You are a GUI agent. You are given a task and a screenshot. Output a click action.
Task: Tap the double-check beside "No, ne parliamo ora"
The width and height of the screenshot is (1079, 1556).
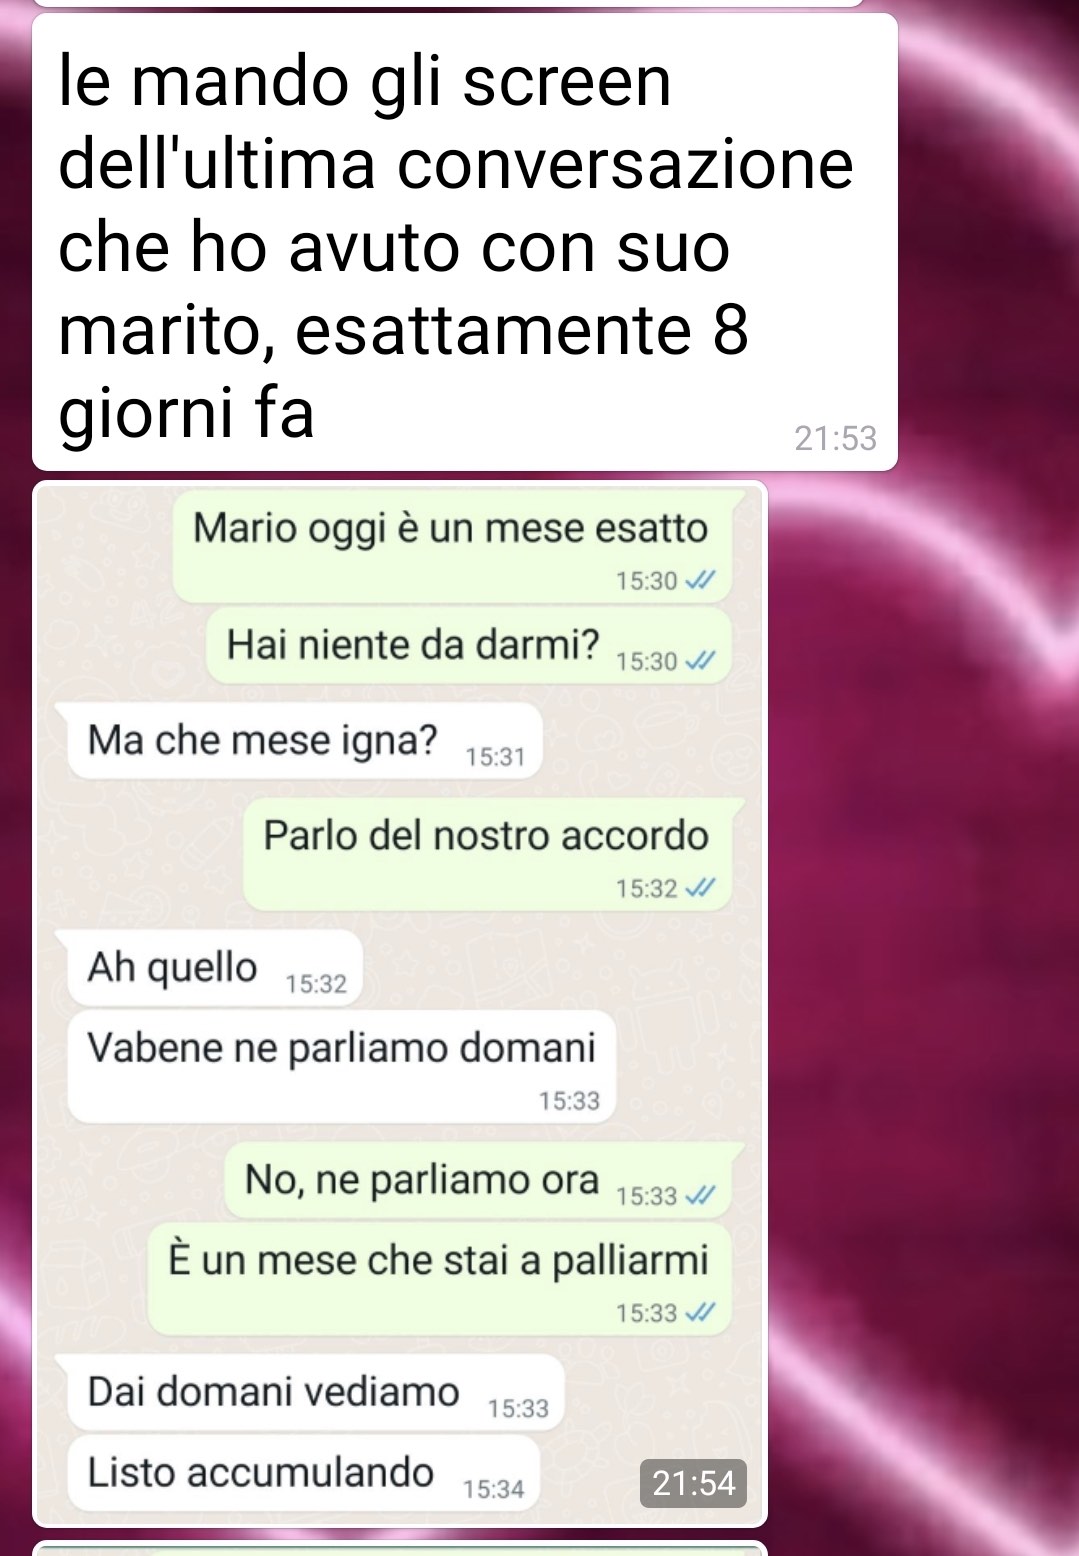coord(699,1195)
